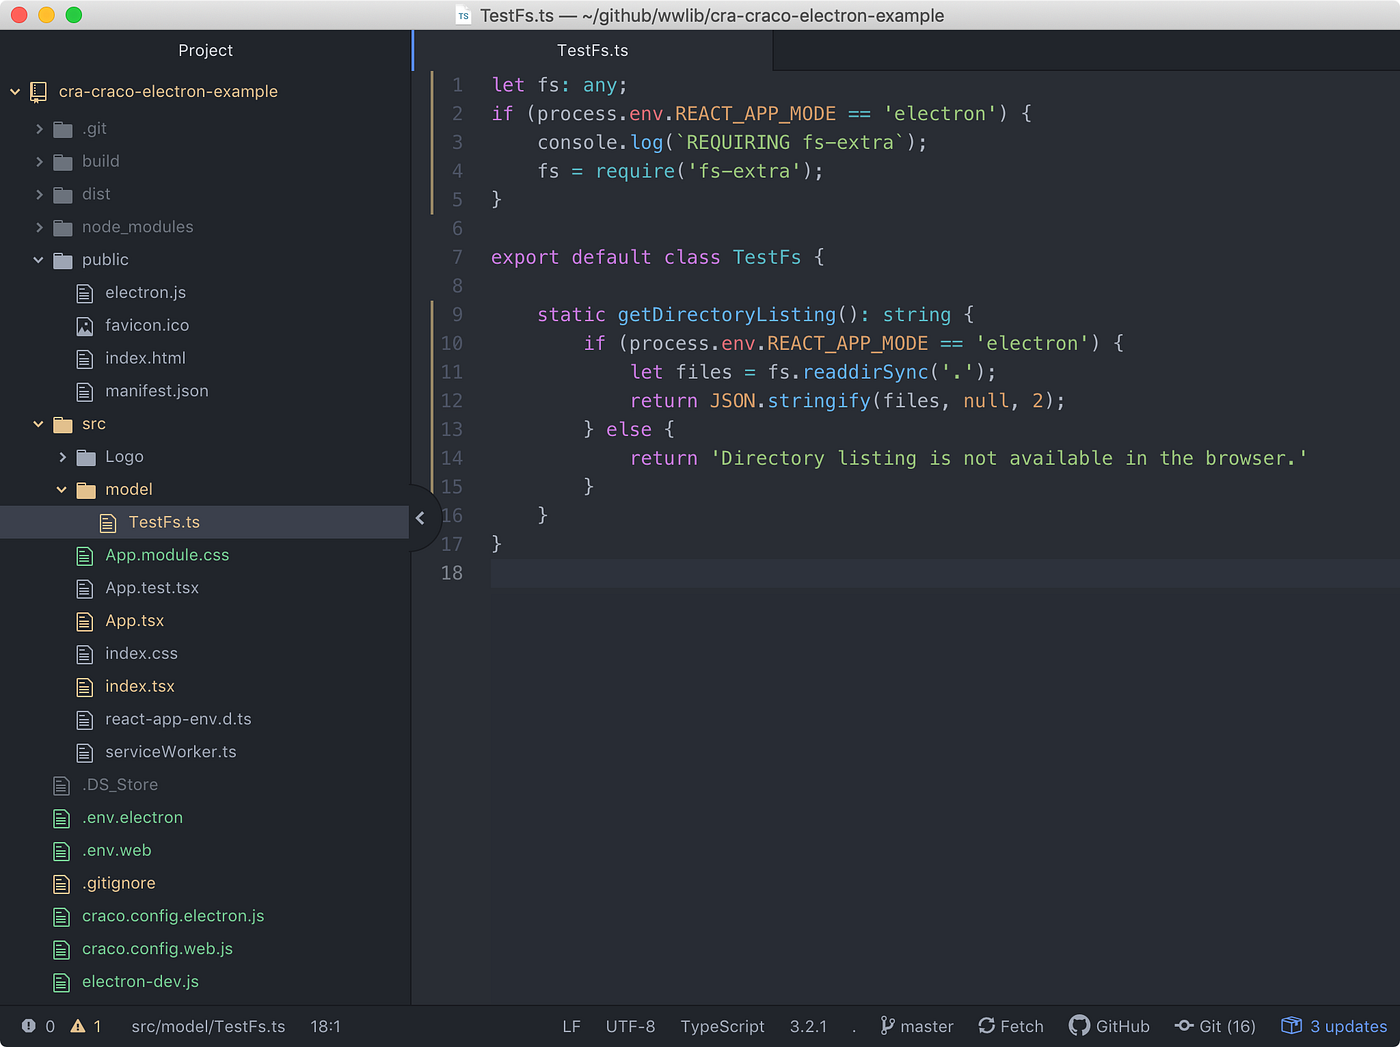The width and height of the screenshot is (1400, 1047).
Task: Collapse the cra-craco-electron-example project root
Action: point(15,92)
